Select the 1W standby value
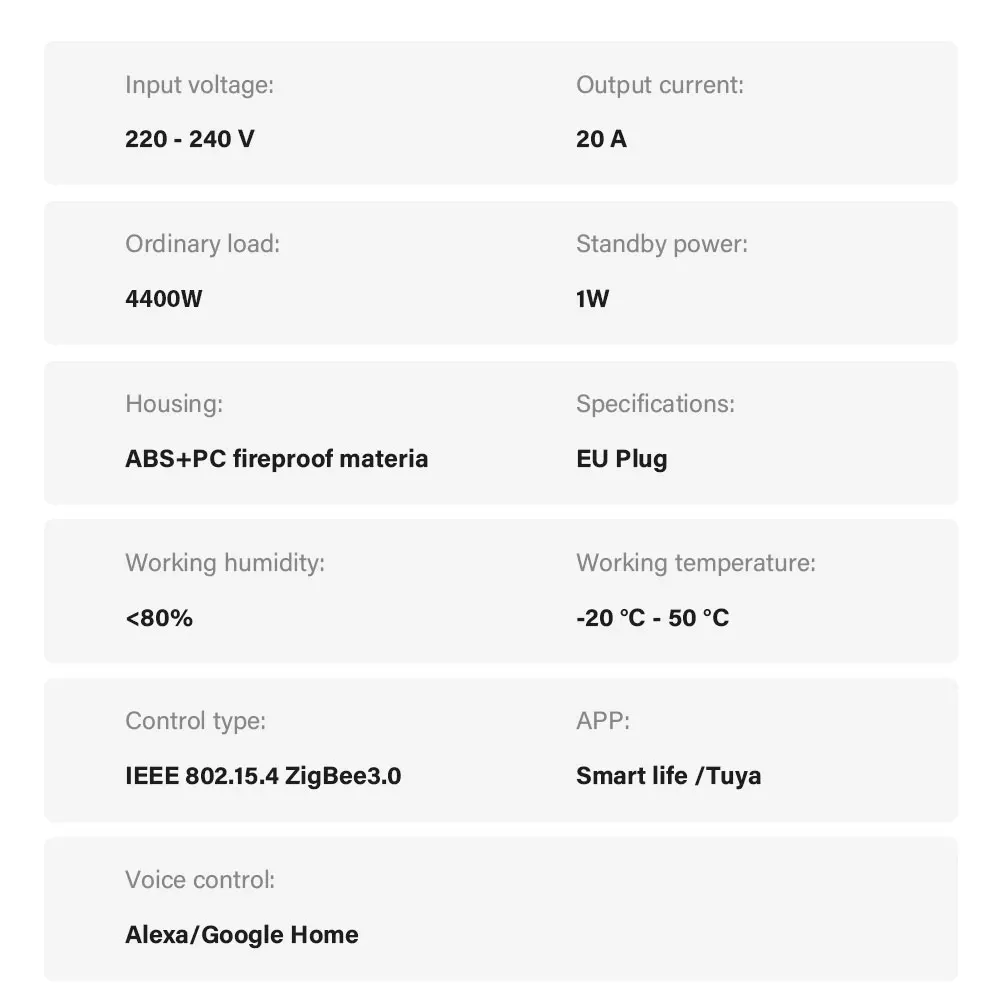The width and height of the screenshot is (1000, 996). [592, 298]
